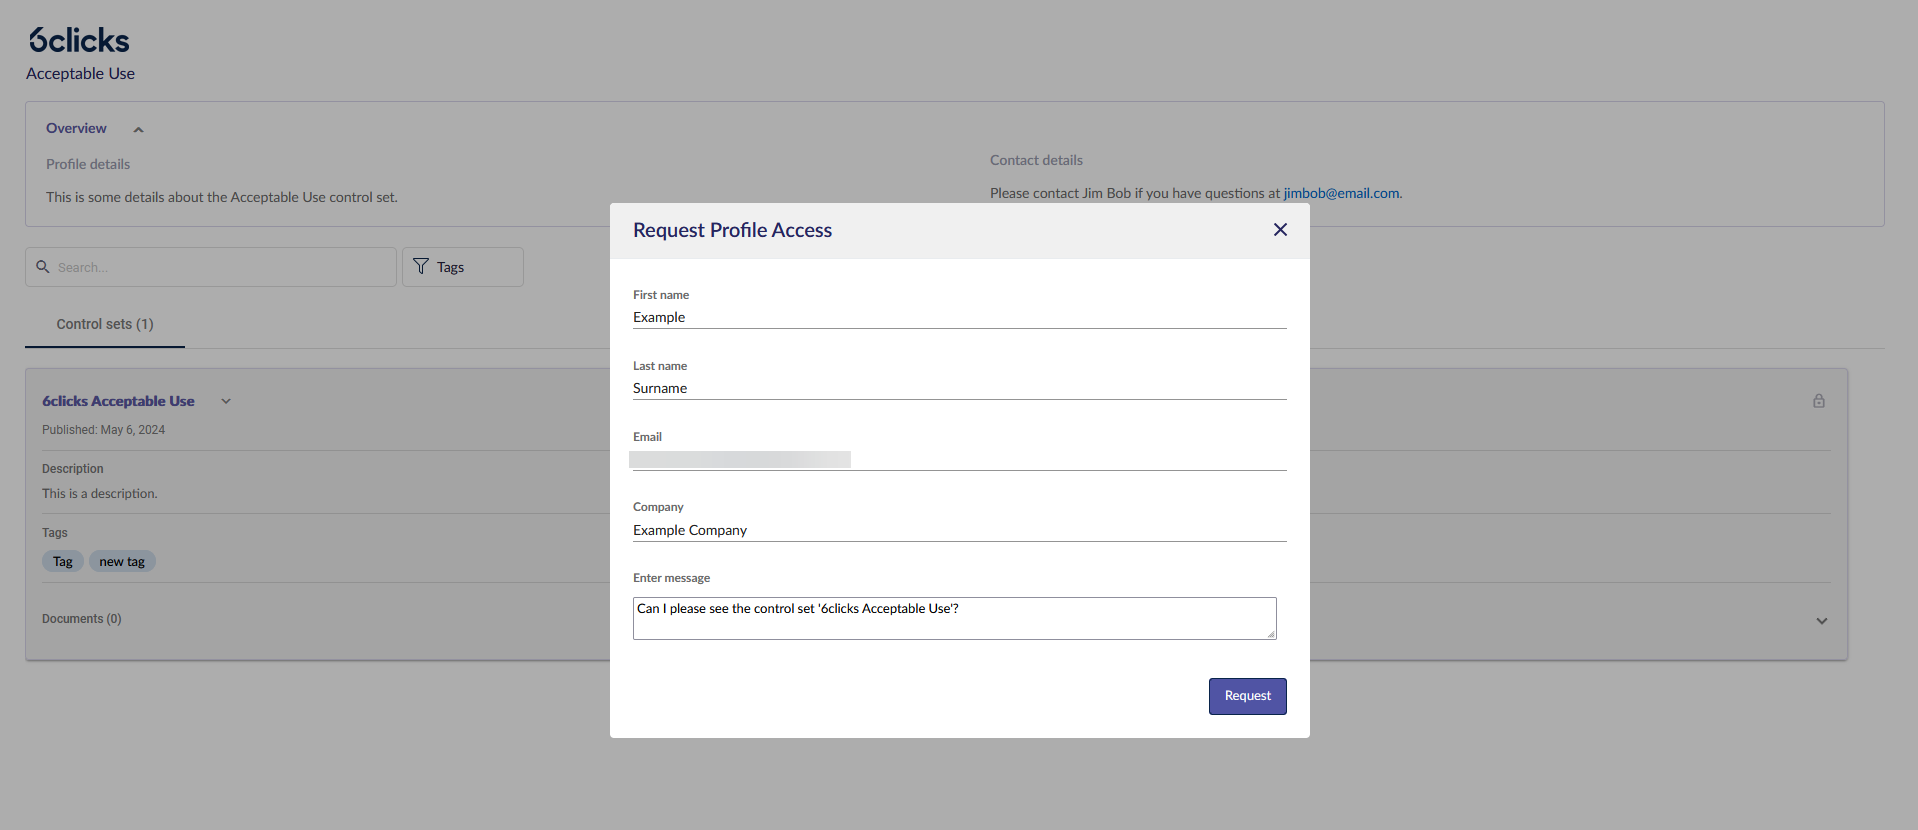Click the 'This is a description.' text
1918x830 pixels.
coord(100,494)
